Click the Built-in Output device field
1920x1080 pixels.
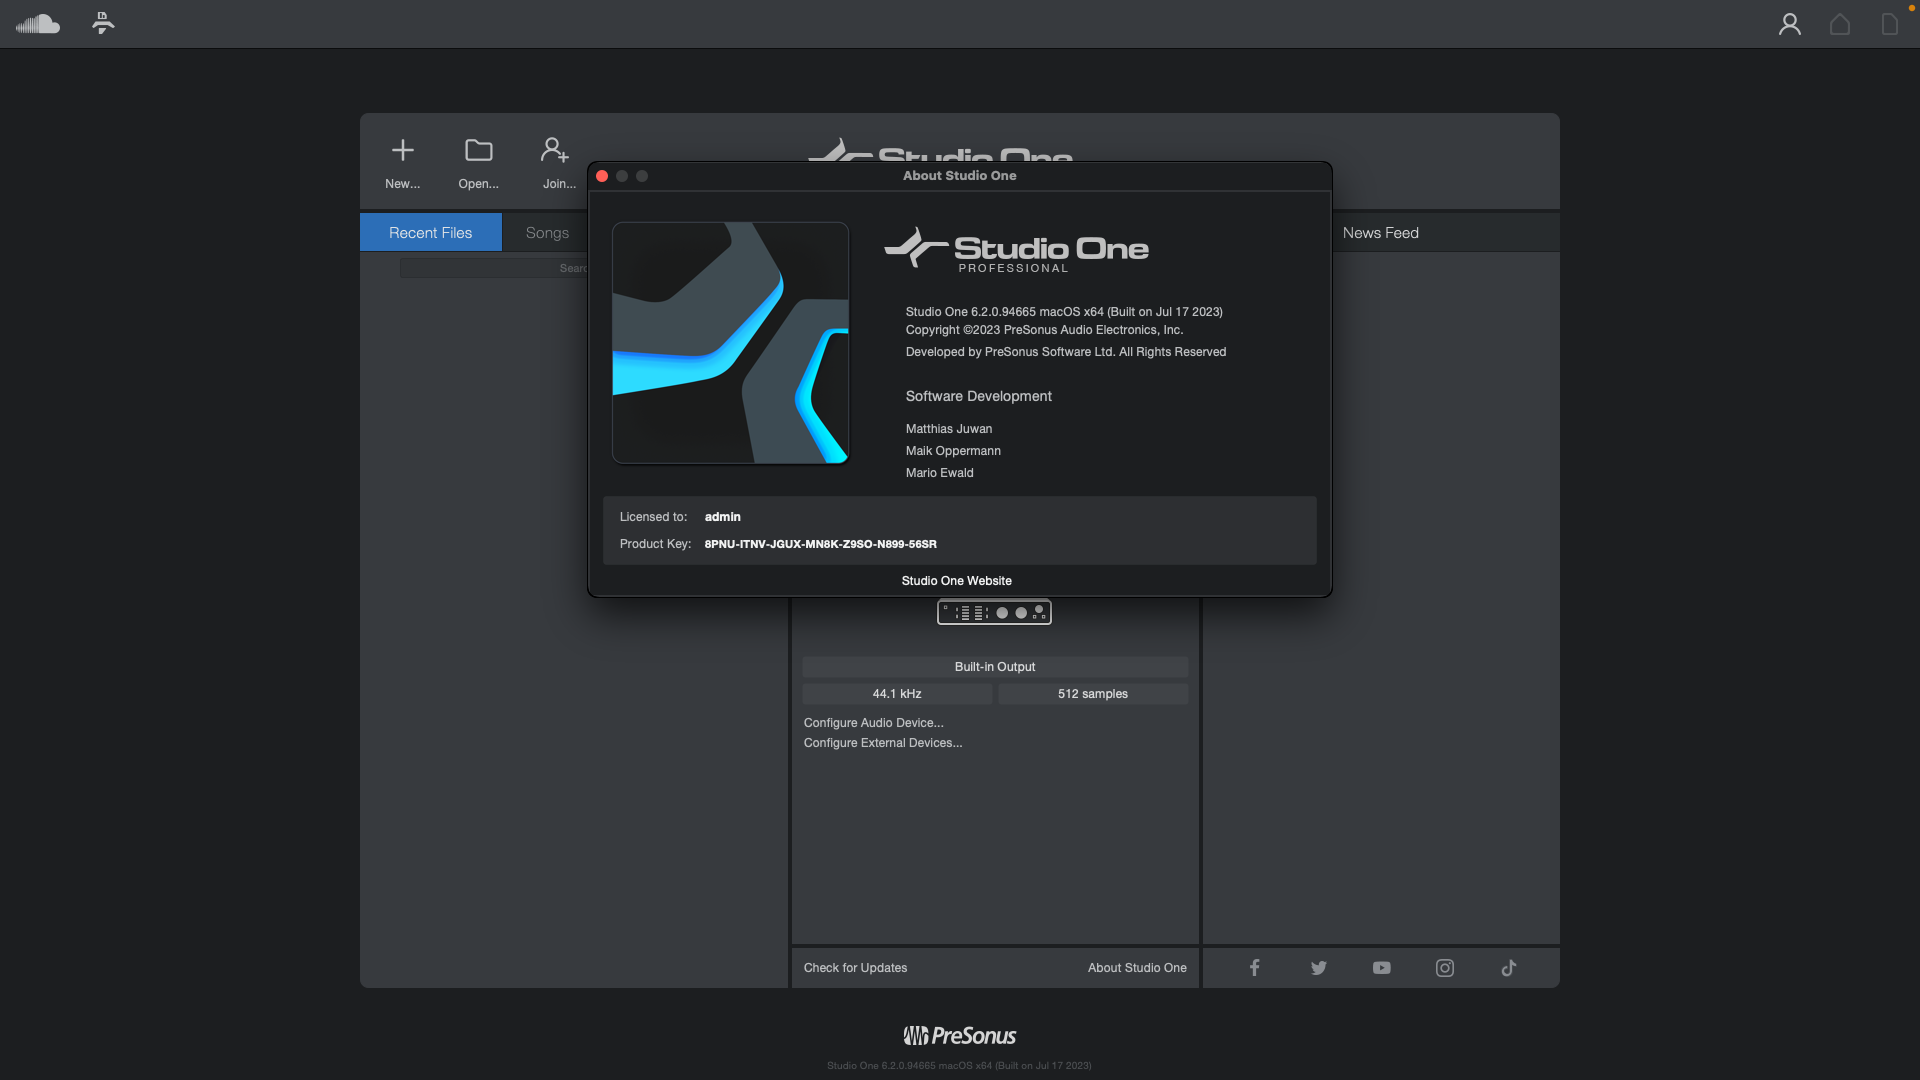click(x=995, y=666)
